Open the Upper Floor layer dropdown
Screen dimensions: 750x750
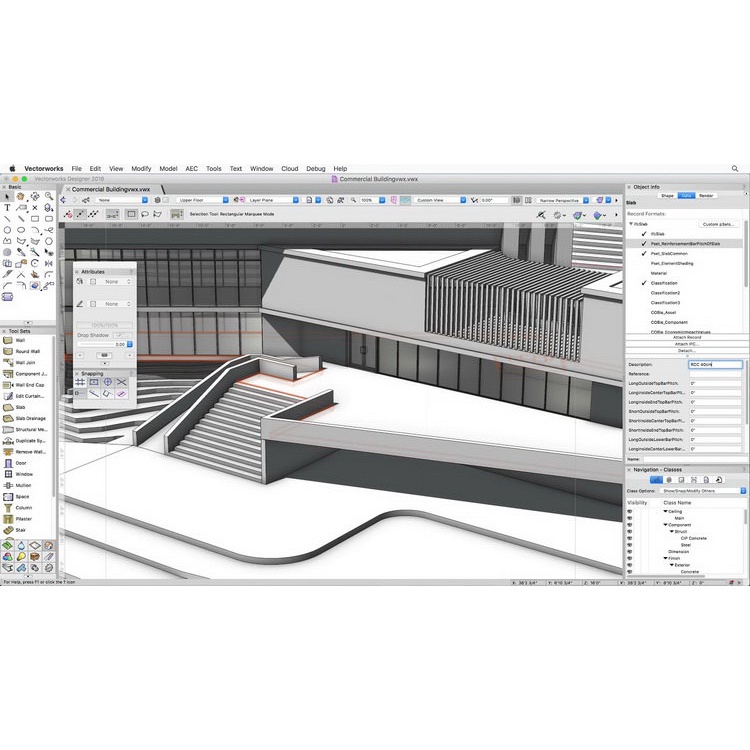207,200
